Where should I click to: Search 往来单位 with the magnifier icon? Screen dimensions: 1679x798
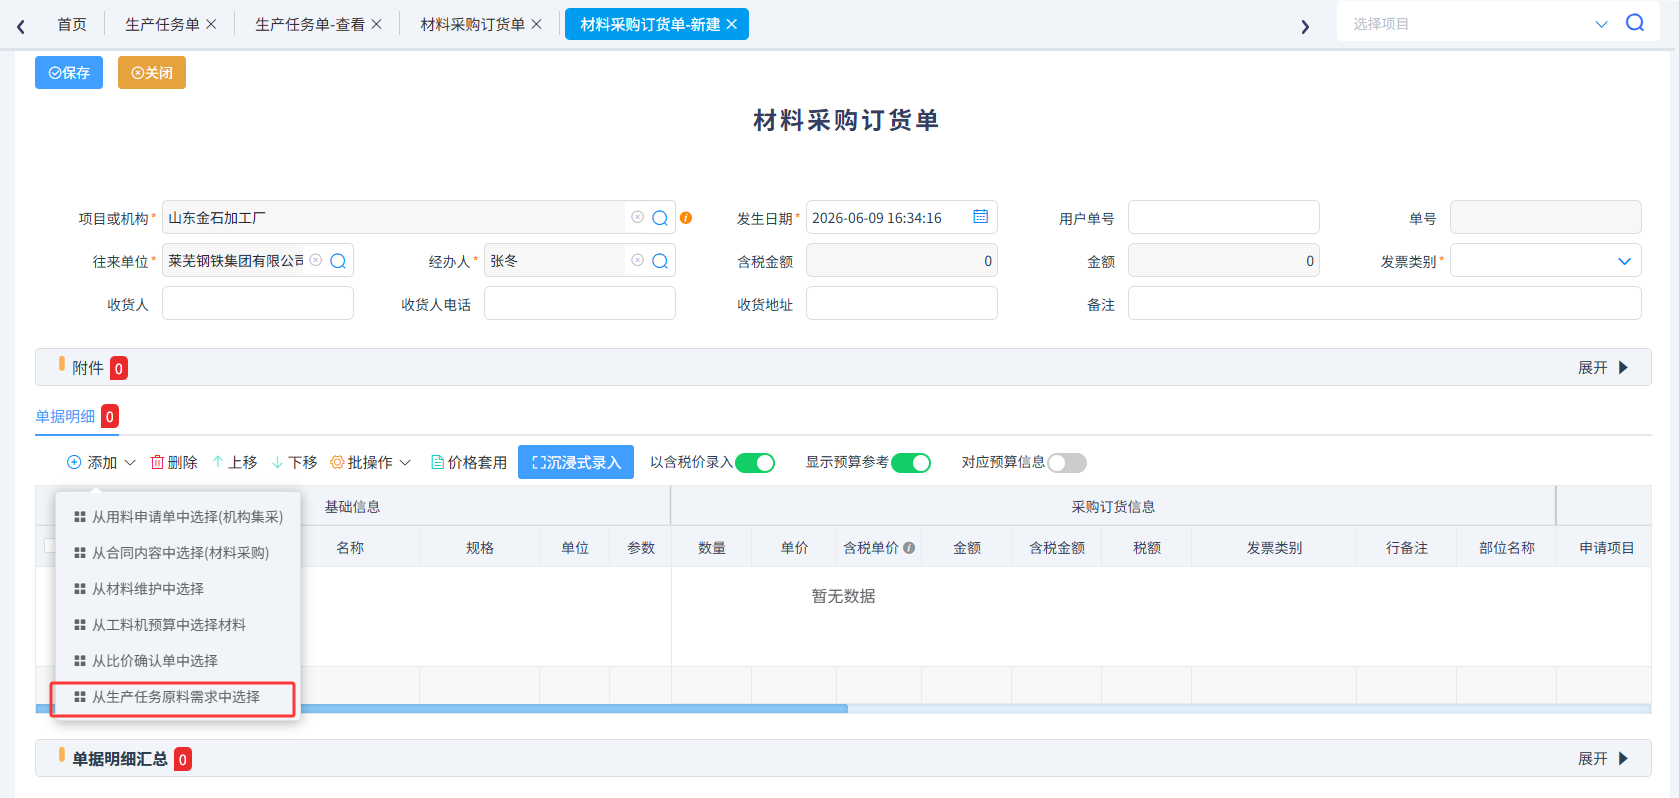[x=338, y=261]
